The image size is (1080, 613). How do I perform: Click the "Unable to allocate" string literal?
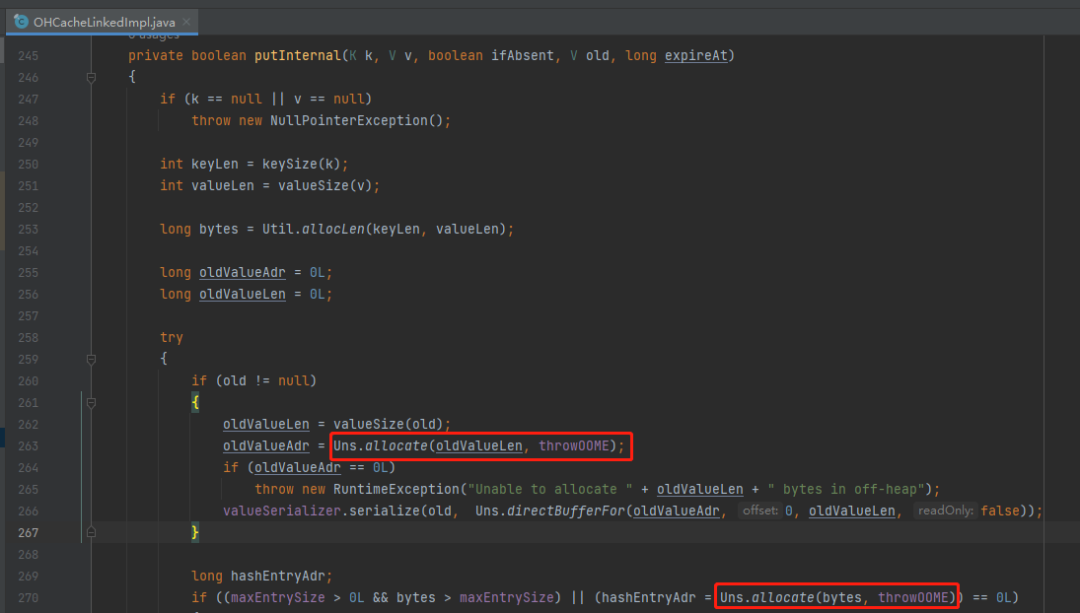[550, 489]
